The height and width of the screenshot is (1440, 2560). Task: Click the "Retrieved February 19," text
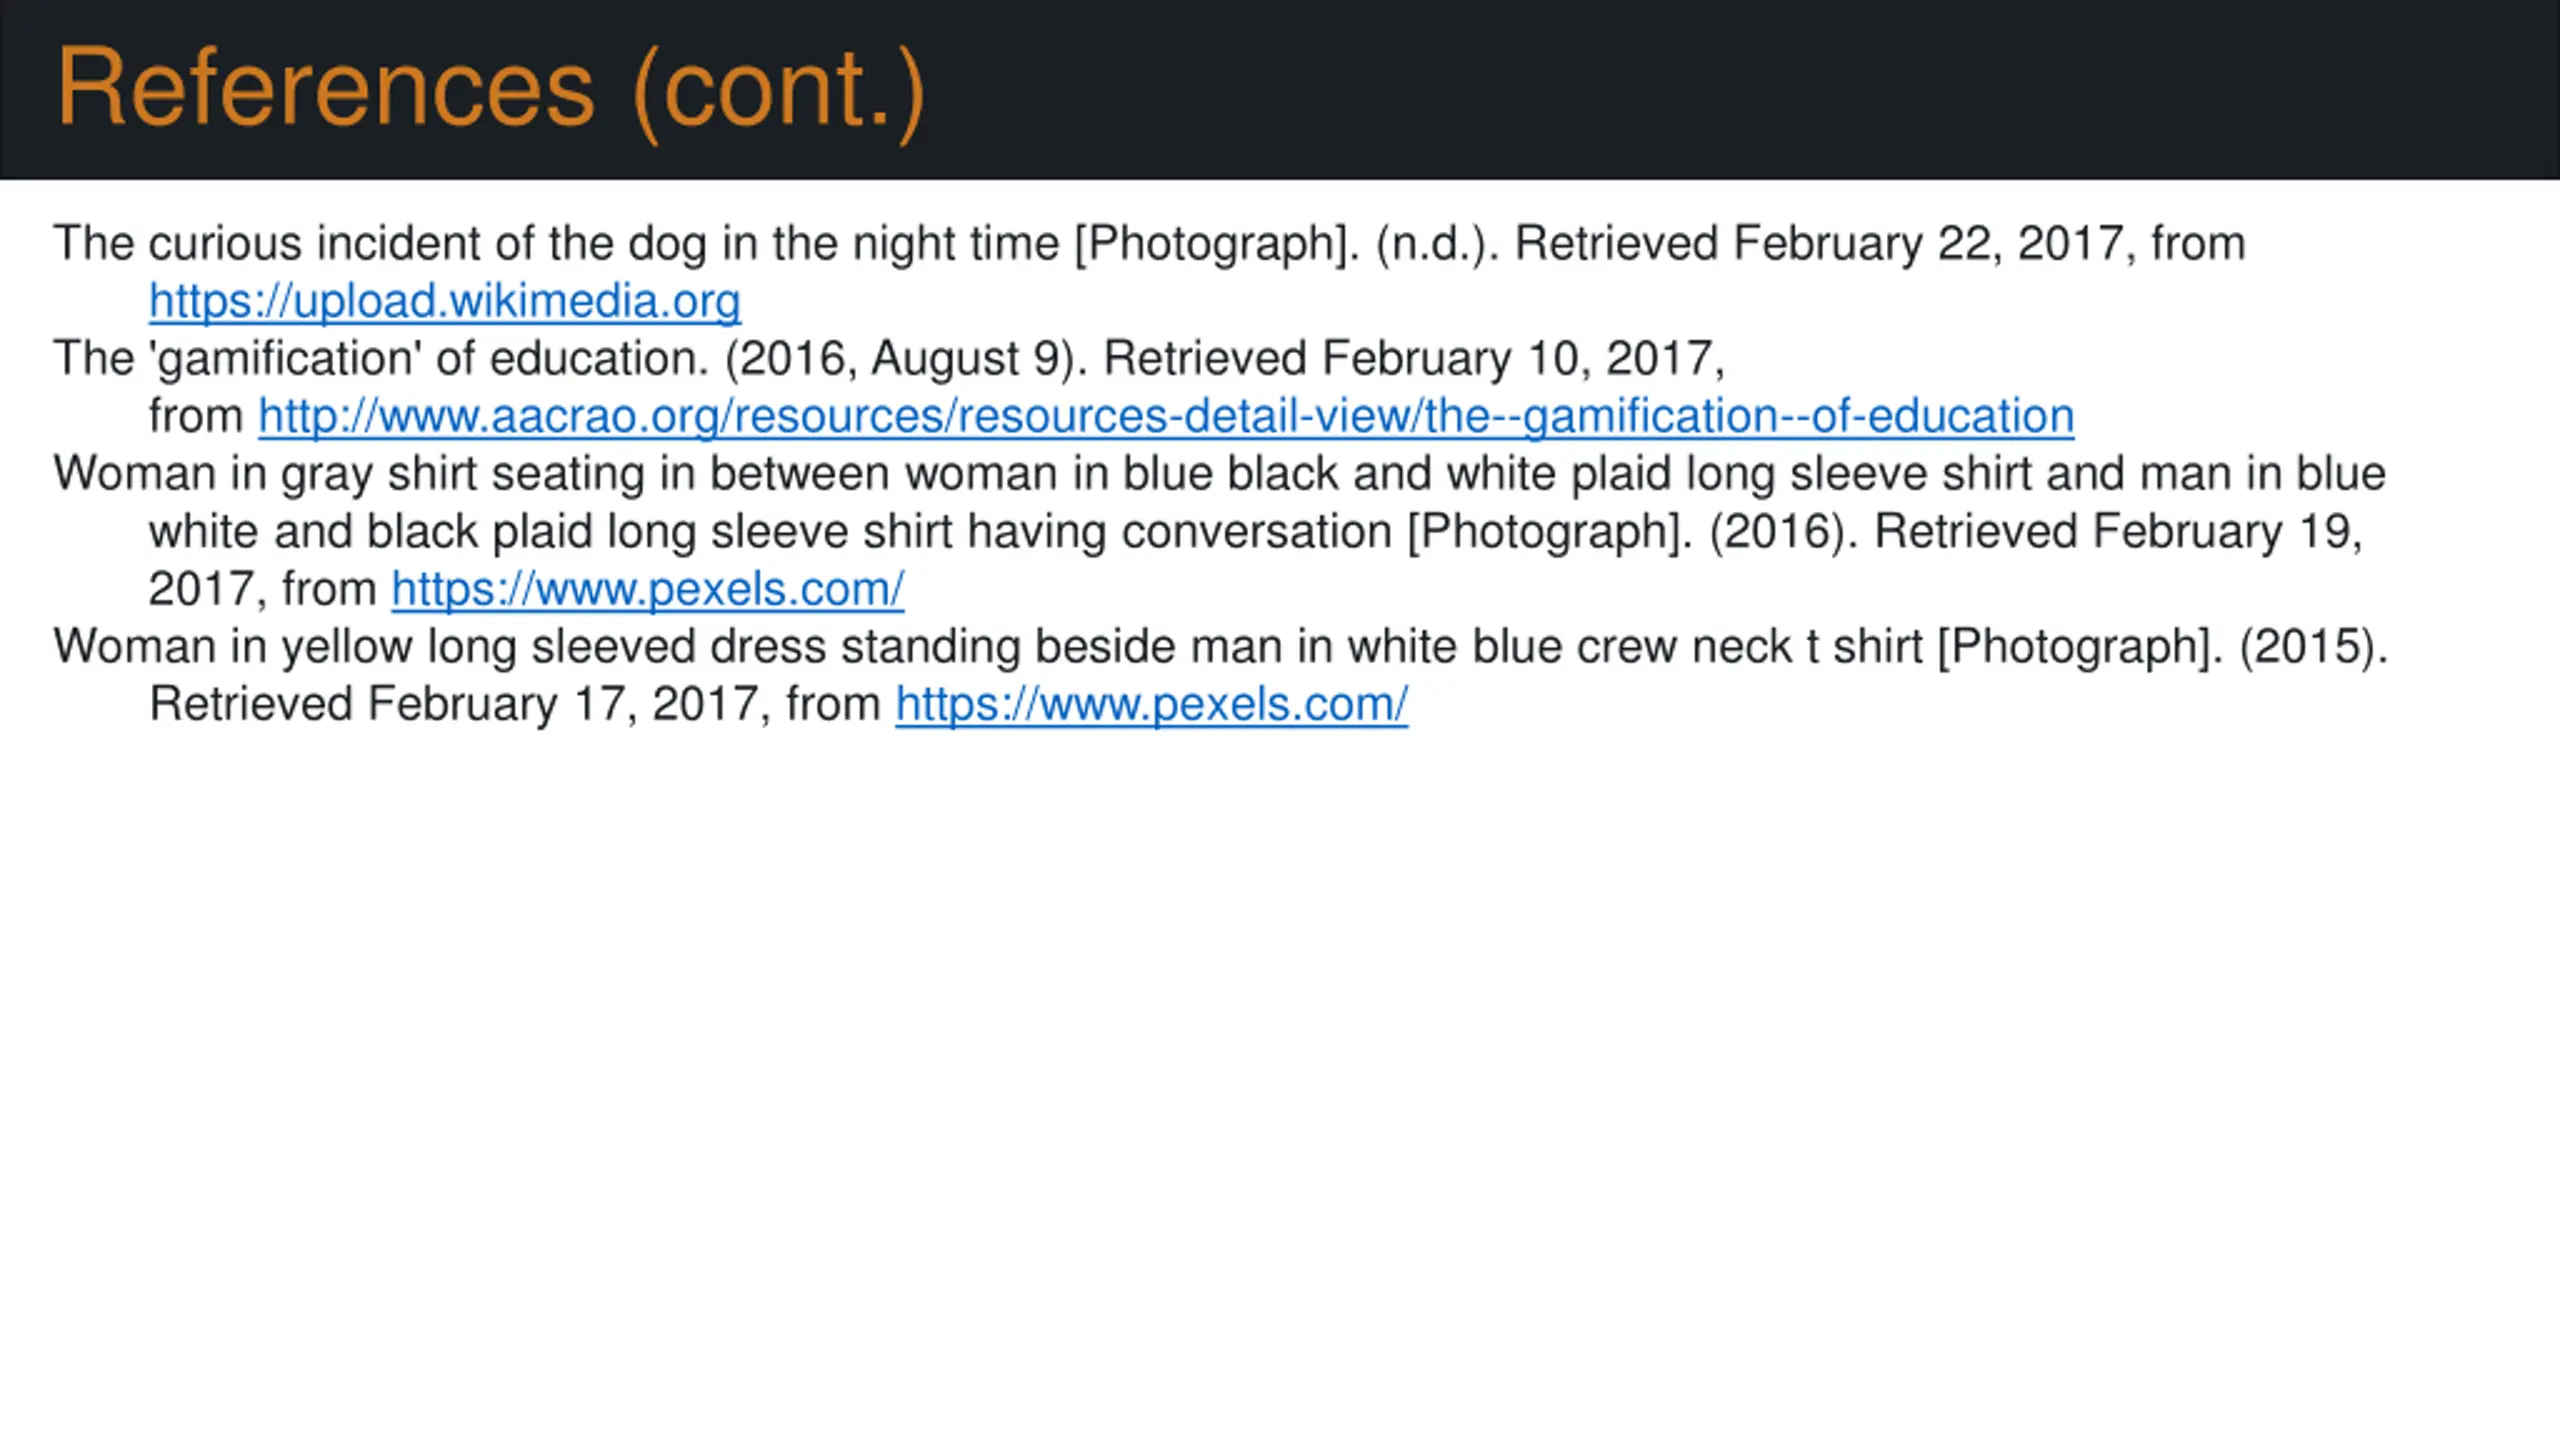click(x=2118, y=532)
